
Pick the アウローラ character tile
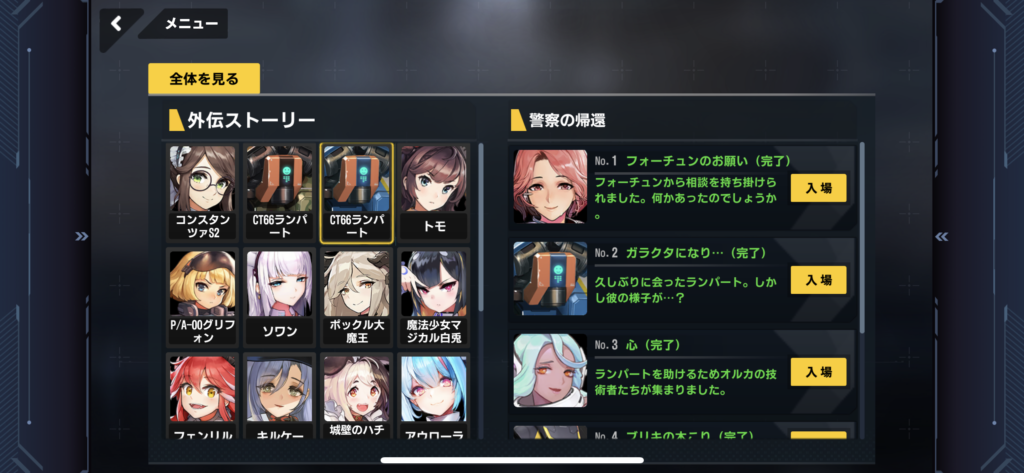click(434, 397)
